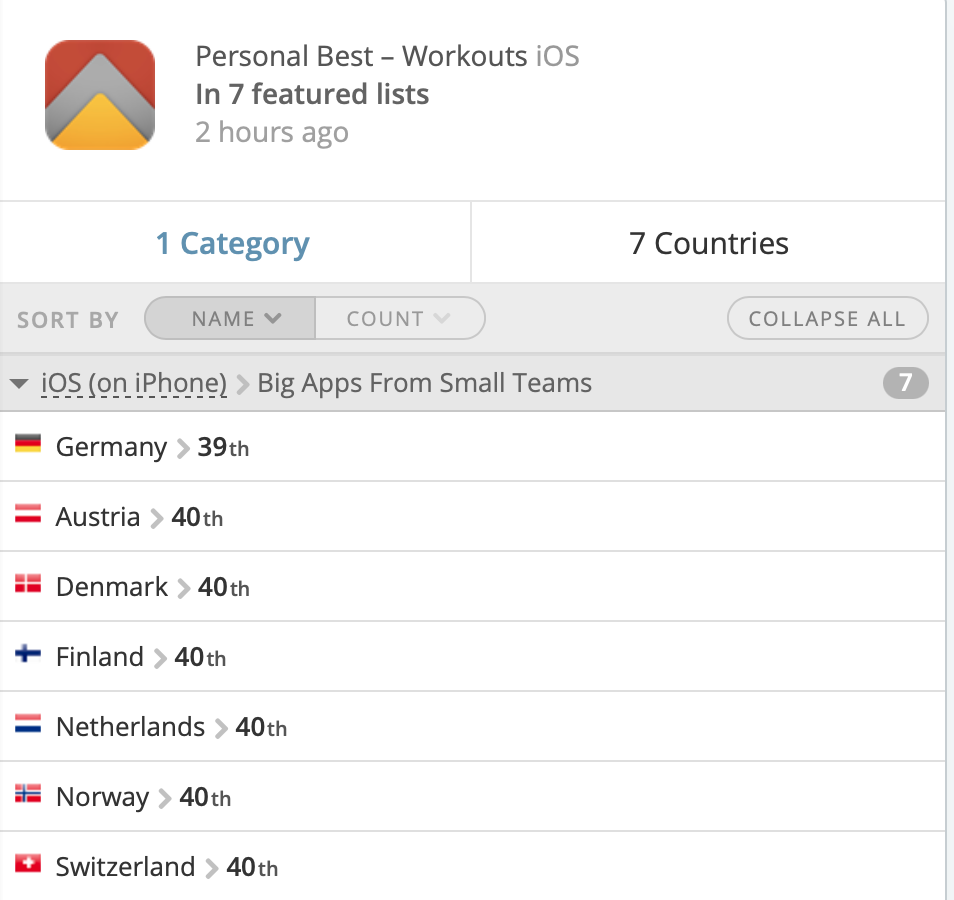Click the 2 hours ago timestamp
954x900 pixels.
pos(272,133)
